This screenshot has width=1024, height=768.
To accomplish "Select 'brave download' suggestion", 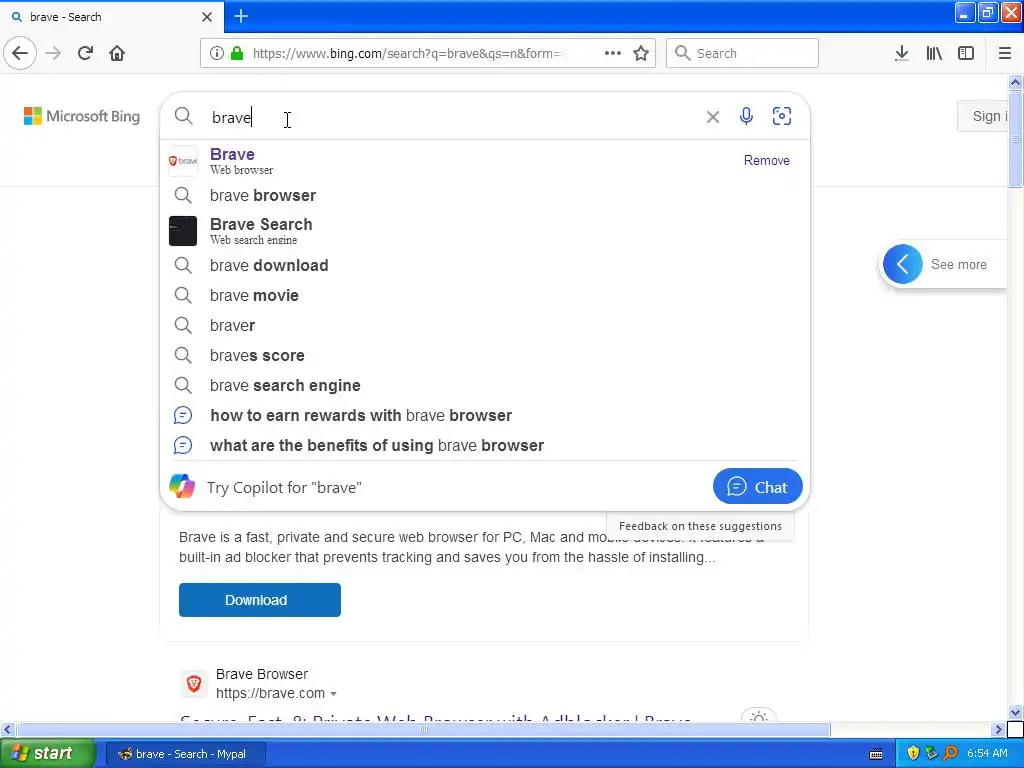I will pyautogui.click(x=484, y=265).
